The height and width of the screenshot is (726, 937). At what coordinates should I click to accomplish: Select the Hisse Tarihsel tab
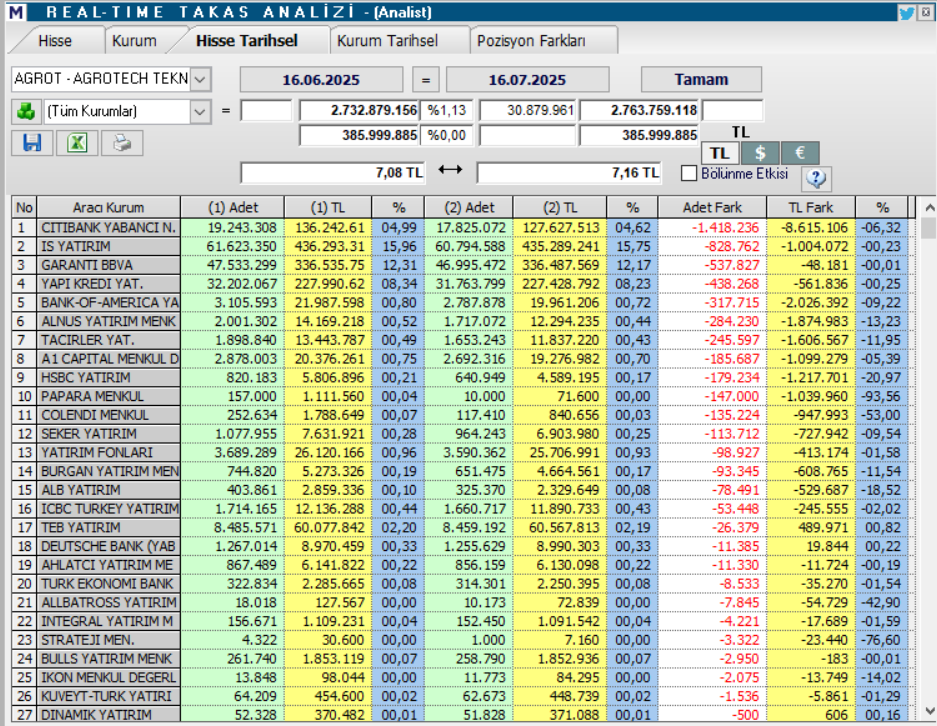click(x=247, y=41)
